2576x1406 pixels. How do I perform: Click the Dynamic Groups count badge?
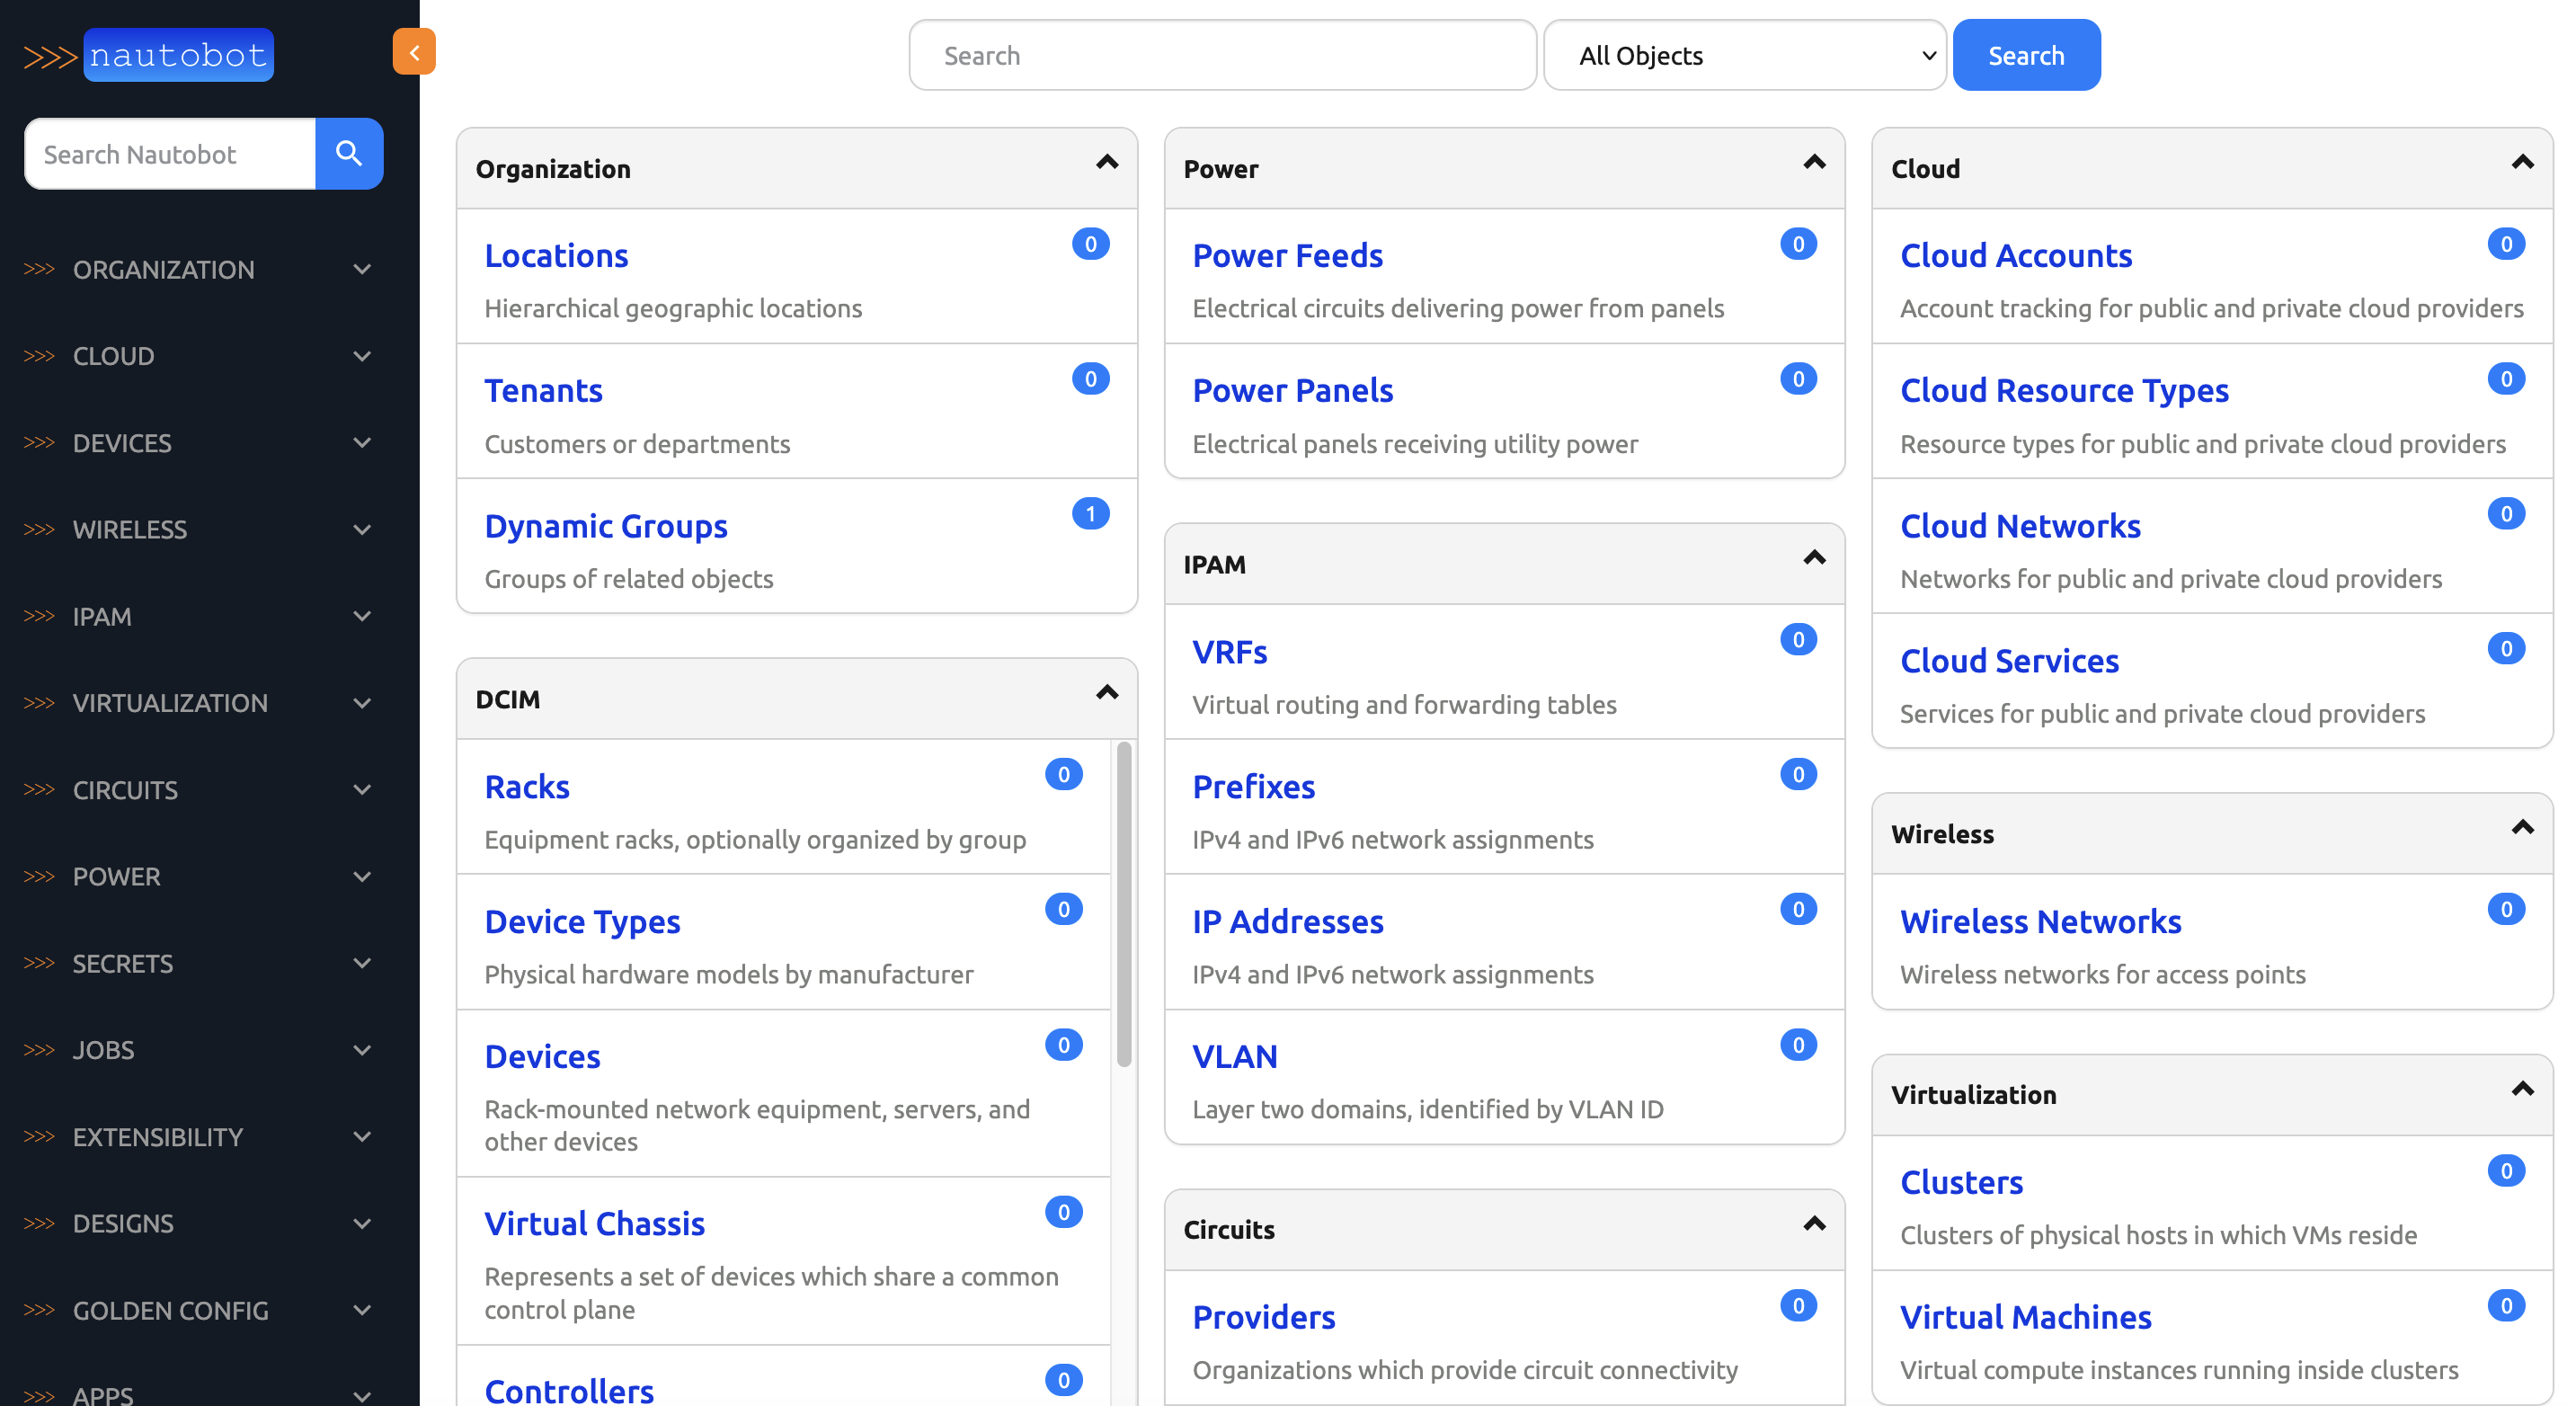click(1090, 513)
